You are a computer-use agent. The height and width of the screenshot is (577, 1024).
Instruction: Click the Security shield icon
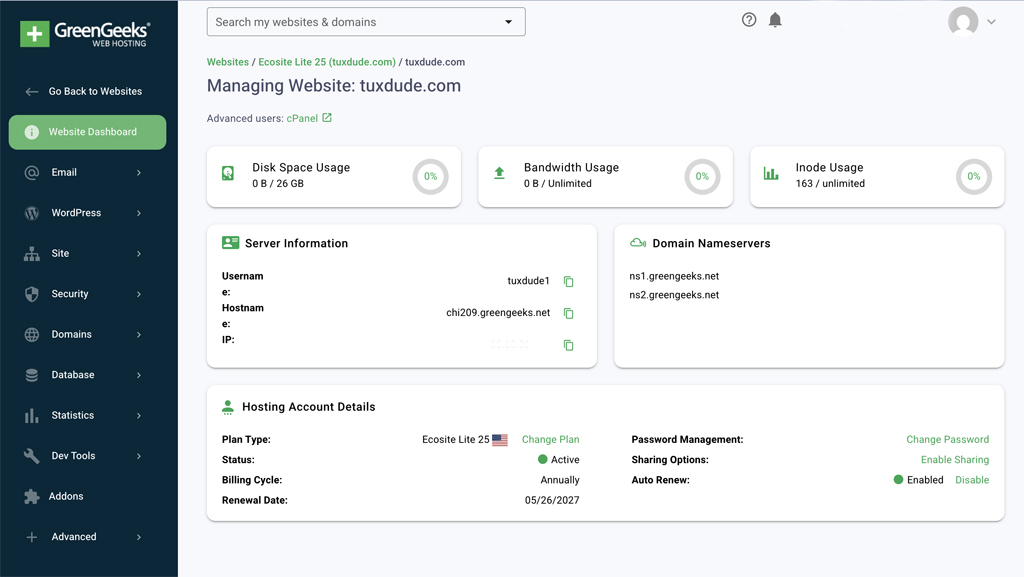(x=31, y=294)
